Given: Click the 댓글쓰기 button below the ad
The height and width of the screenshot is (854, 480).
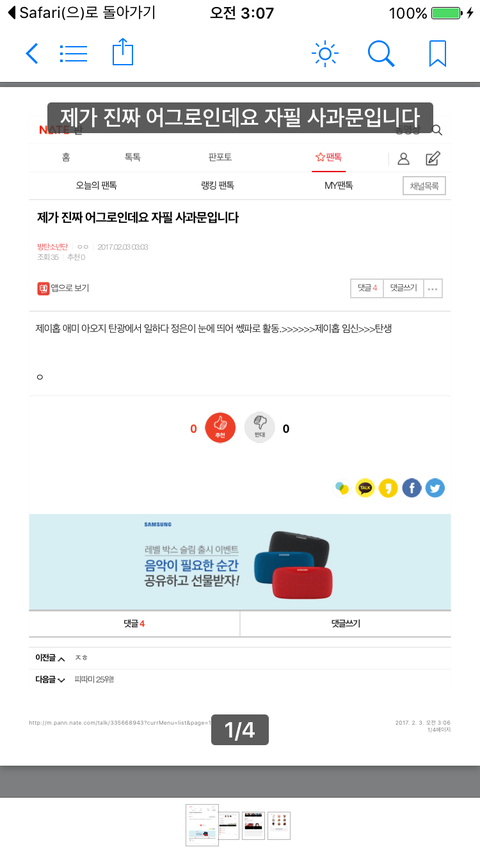Looking at the screenshot, I should [x=345, y=624].
